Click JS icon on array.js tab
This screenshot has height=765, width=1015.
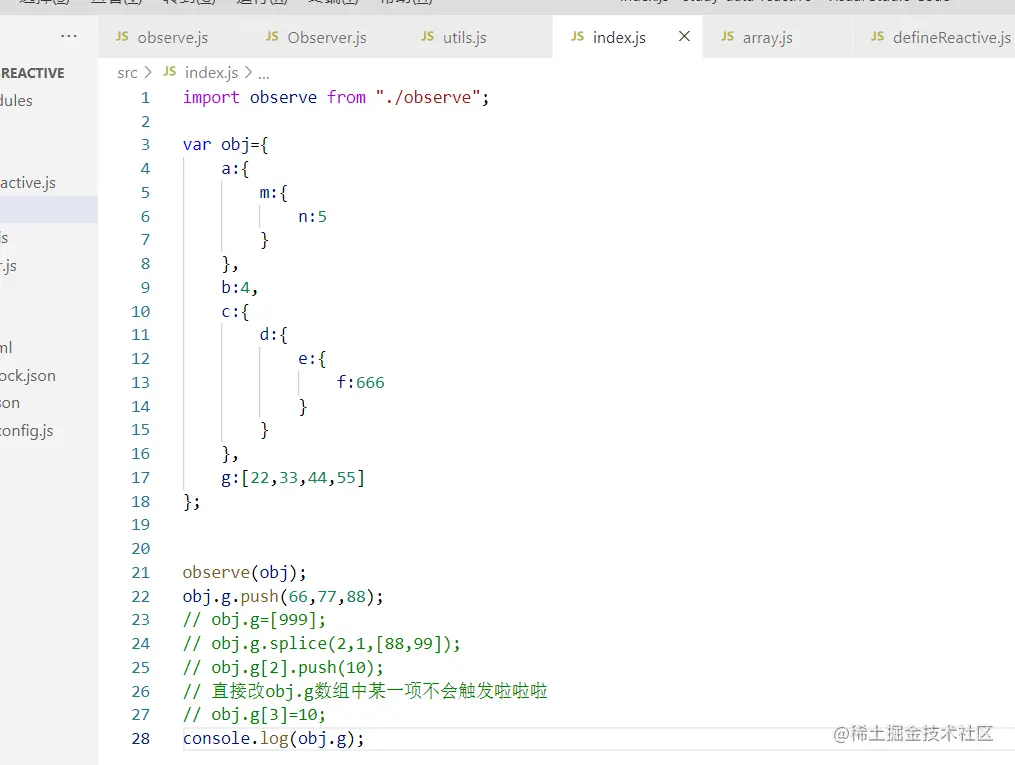[728, 37]
